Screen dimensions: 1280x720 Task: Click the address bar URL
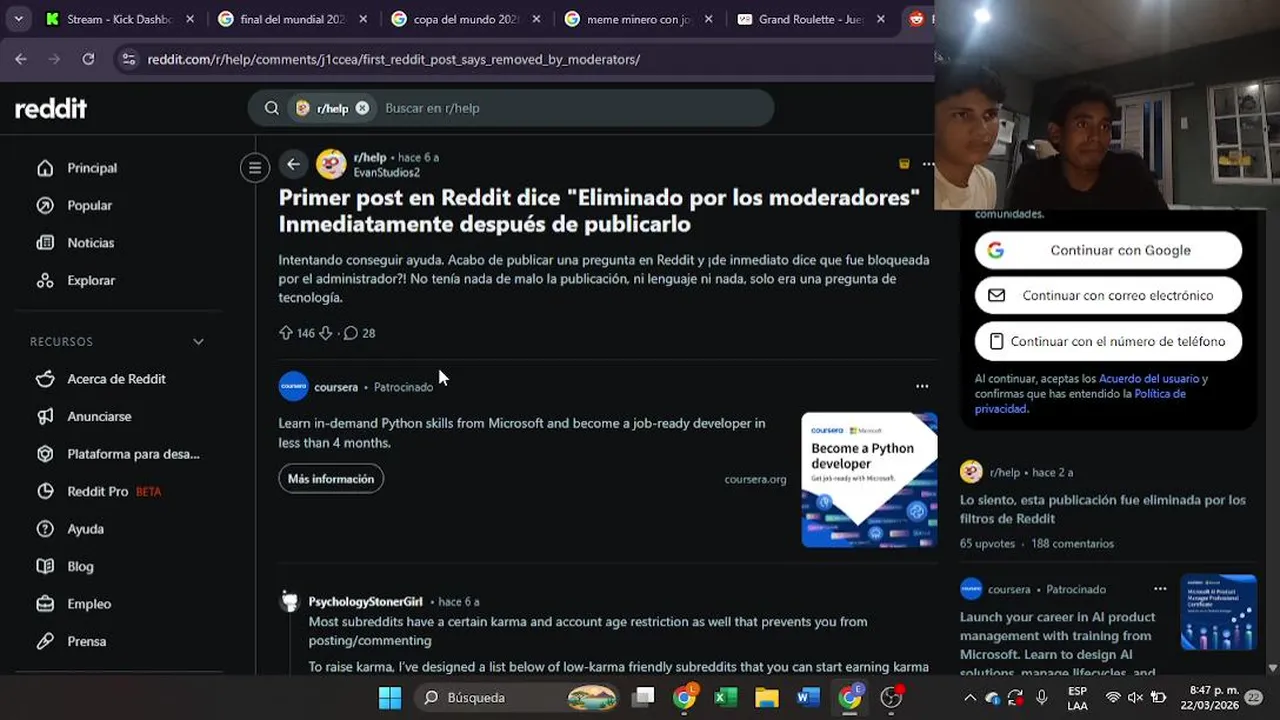394,59
